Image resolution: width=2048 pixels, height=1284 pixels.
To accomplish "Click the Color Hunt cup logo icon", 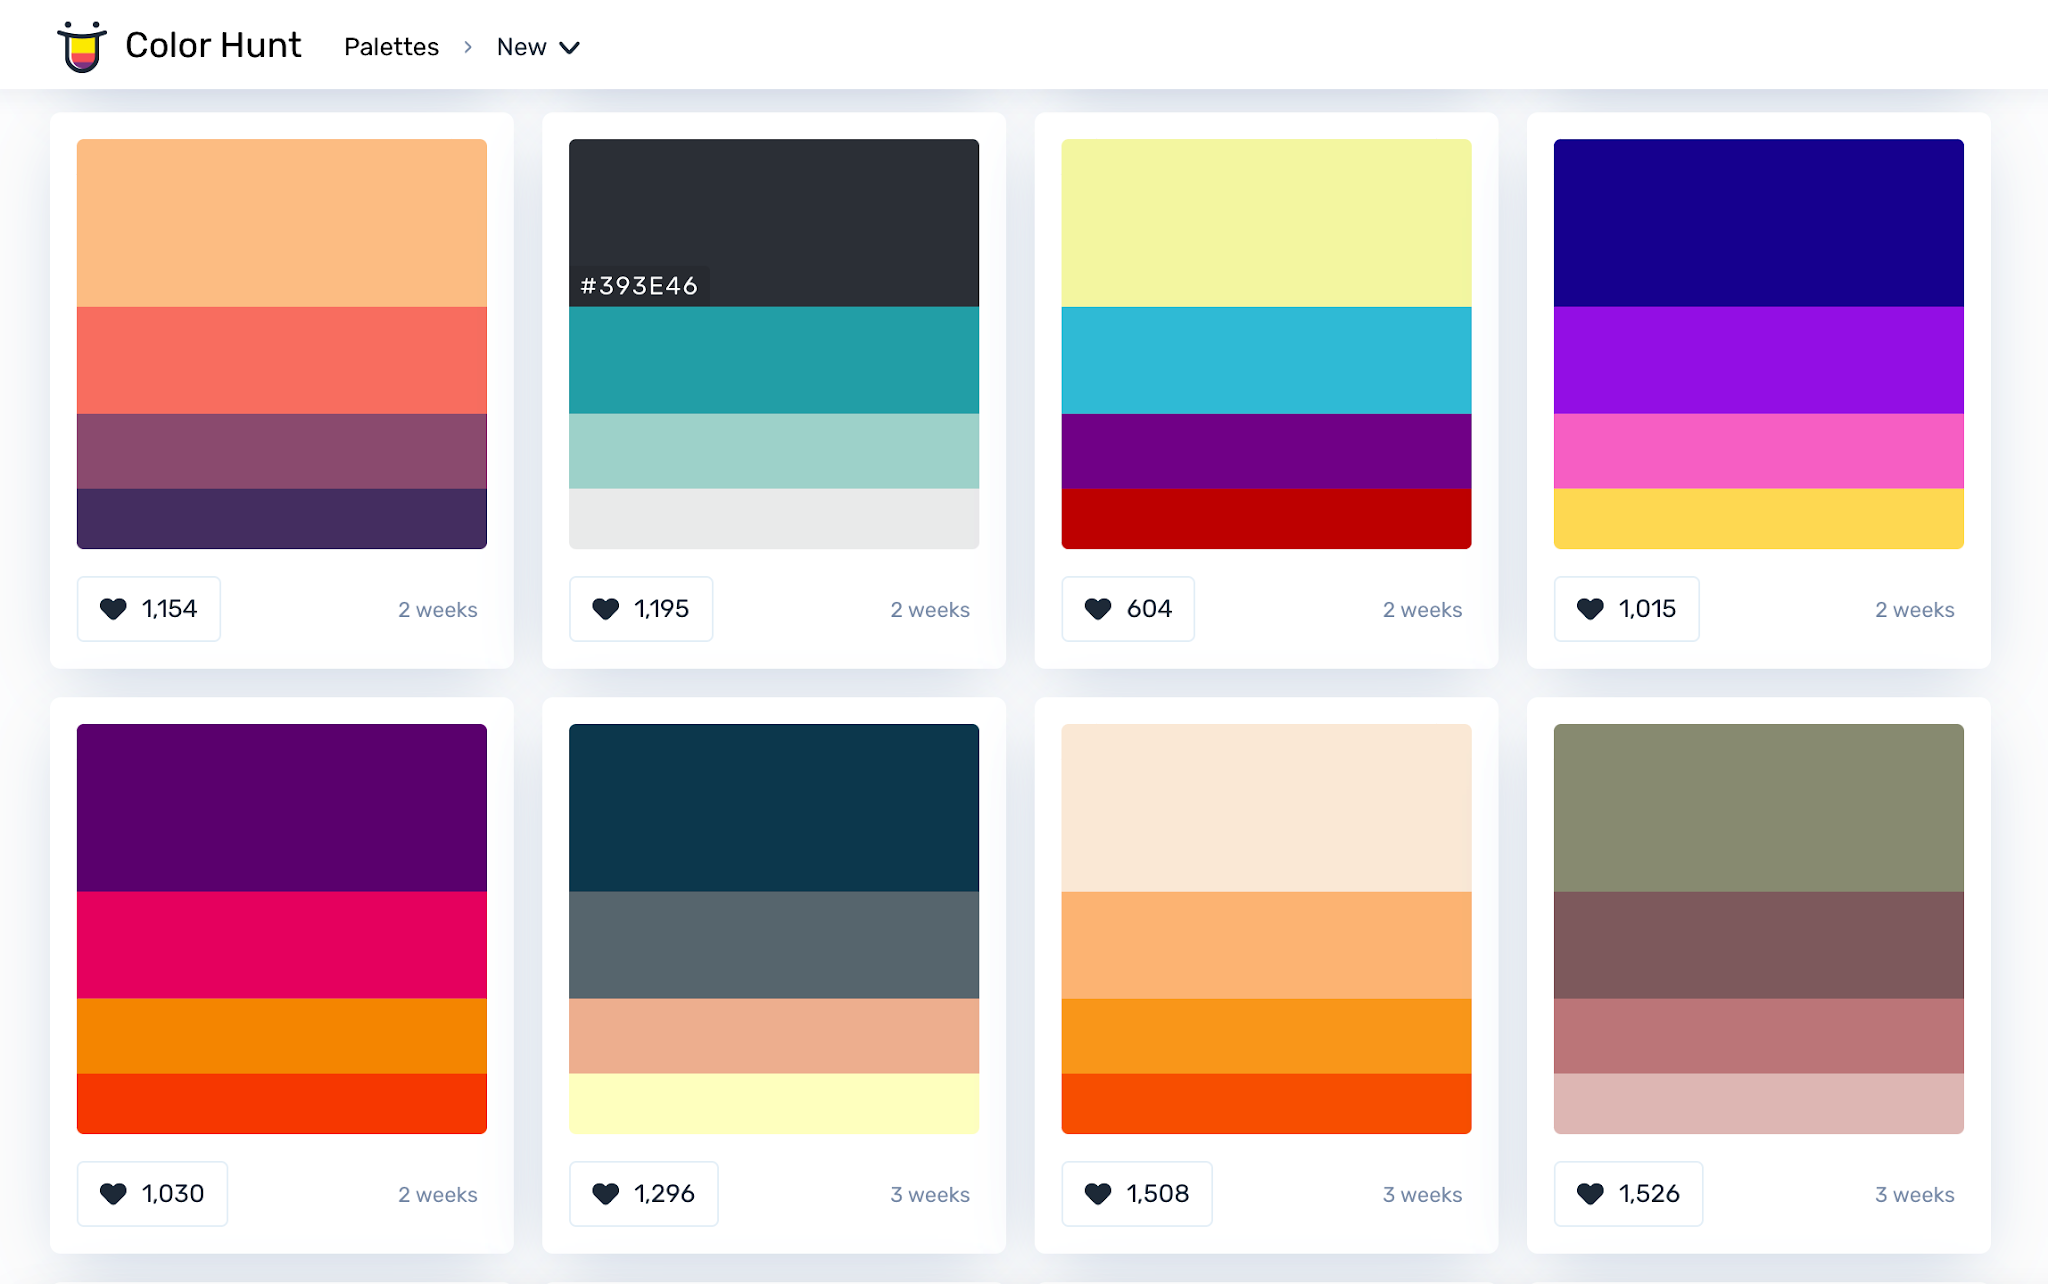I will (x=82, y=46).
